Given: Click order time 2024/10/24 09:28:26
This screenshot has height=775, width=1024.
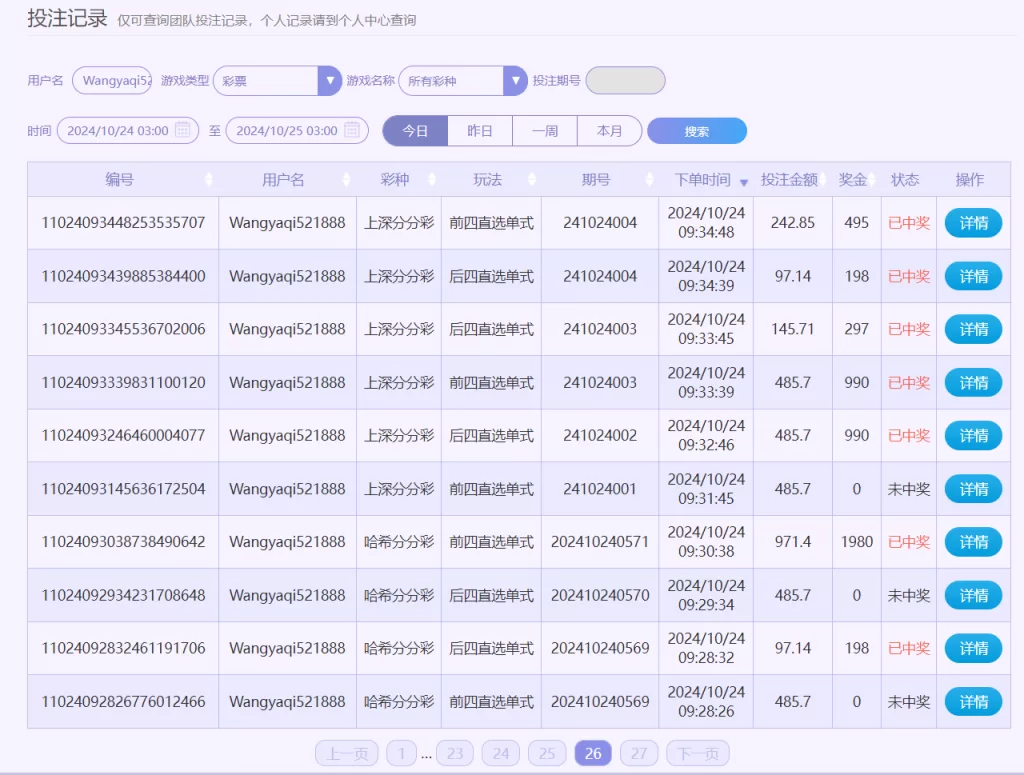Looking at the screenshot, I should pyautogui.click(x=706, y=702).
